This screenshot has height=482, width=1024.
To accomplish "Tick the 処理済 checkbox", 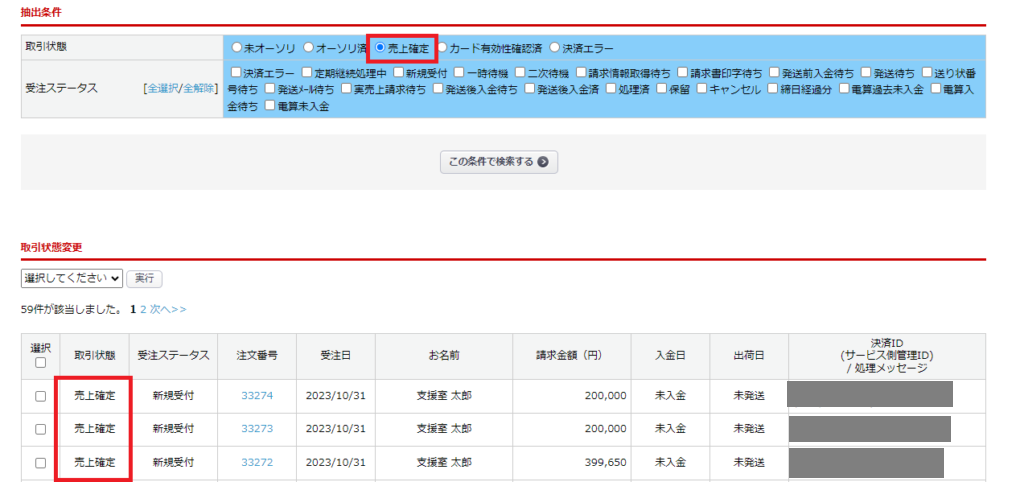I will (x=610, y=89).
